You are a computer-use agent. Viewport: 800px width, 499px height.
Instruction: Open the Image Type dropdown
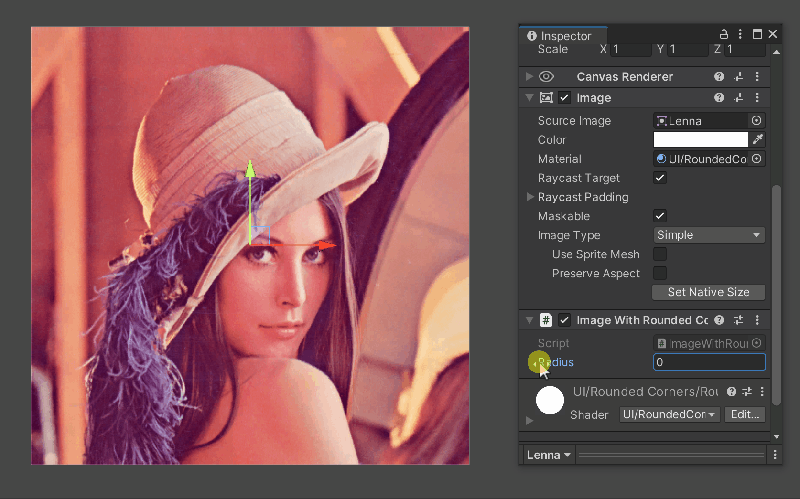[709, 235]
